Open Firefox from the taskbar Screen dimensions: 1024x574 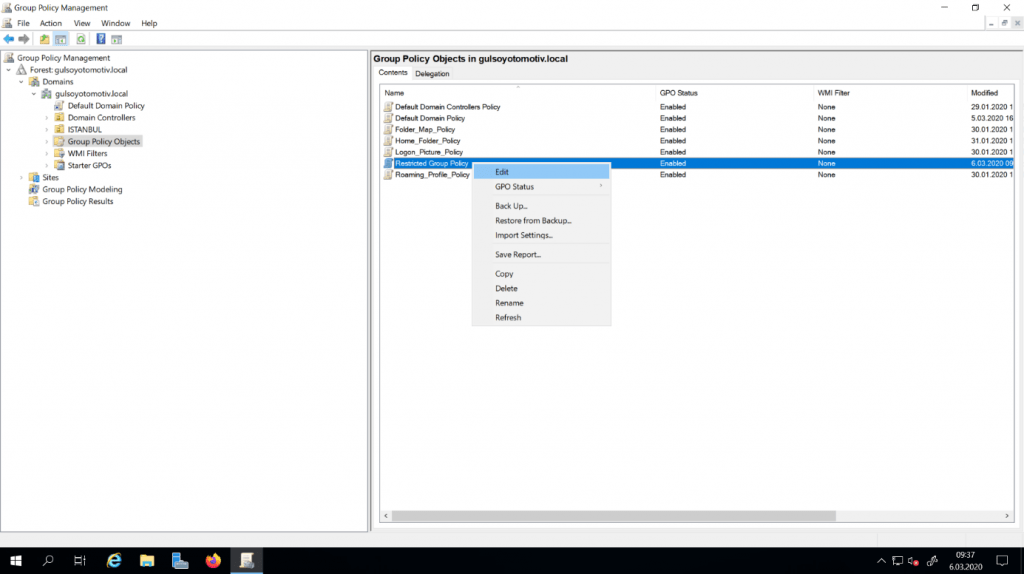pos(212,561)
